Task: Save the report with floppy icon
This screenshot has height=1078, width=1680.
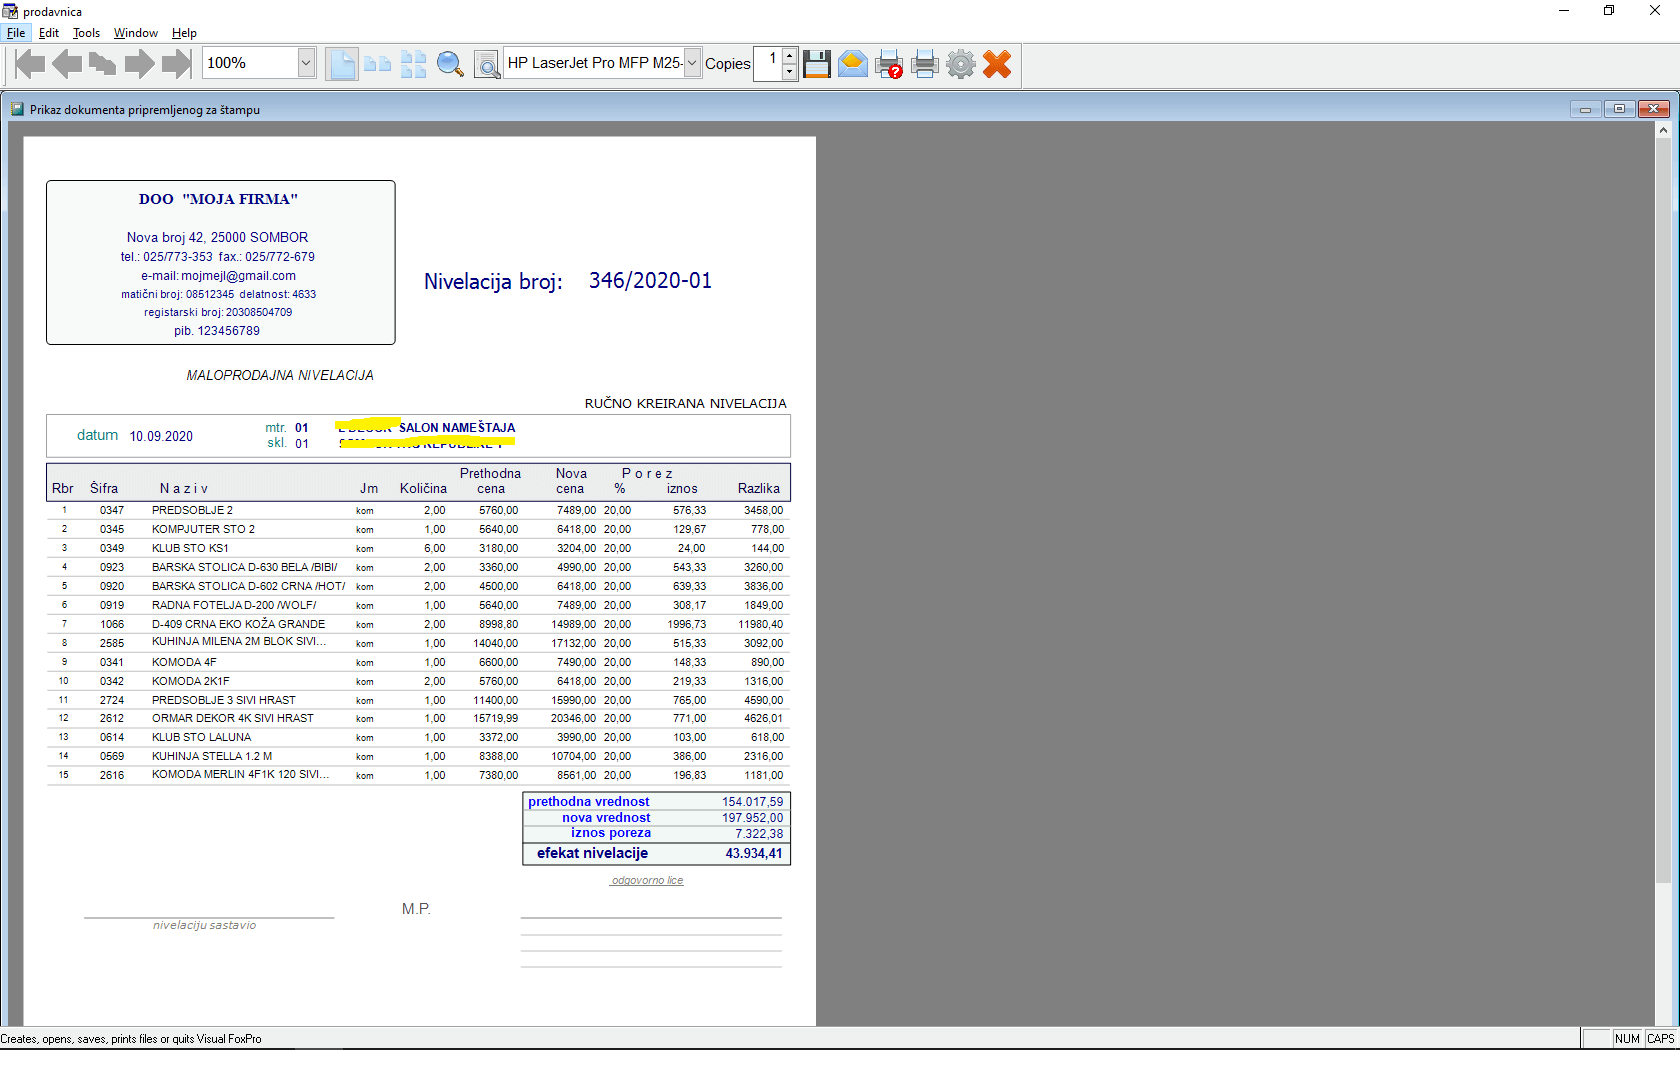Action: (817, 64)
